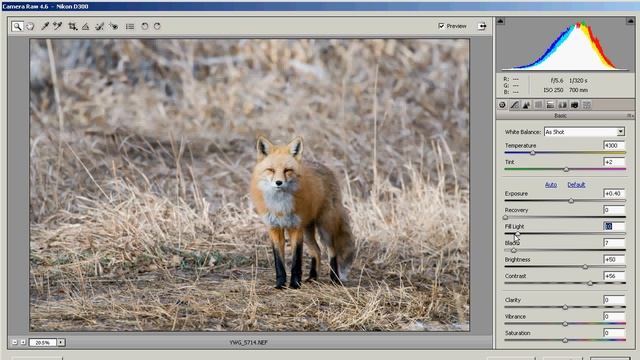640x360 pixels.
Task: Zoom out with the minus button
Action: [15, 342]
